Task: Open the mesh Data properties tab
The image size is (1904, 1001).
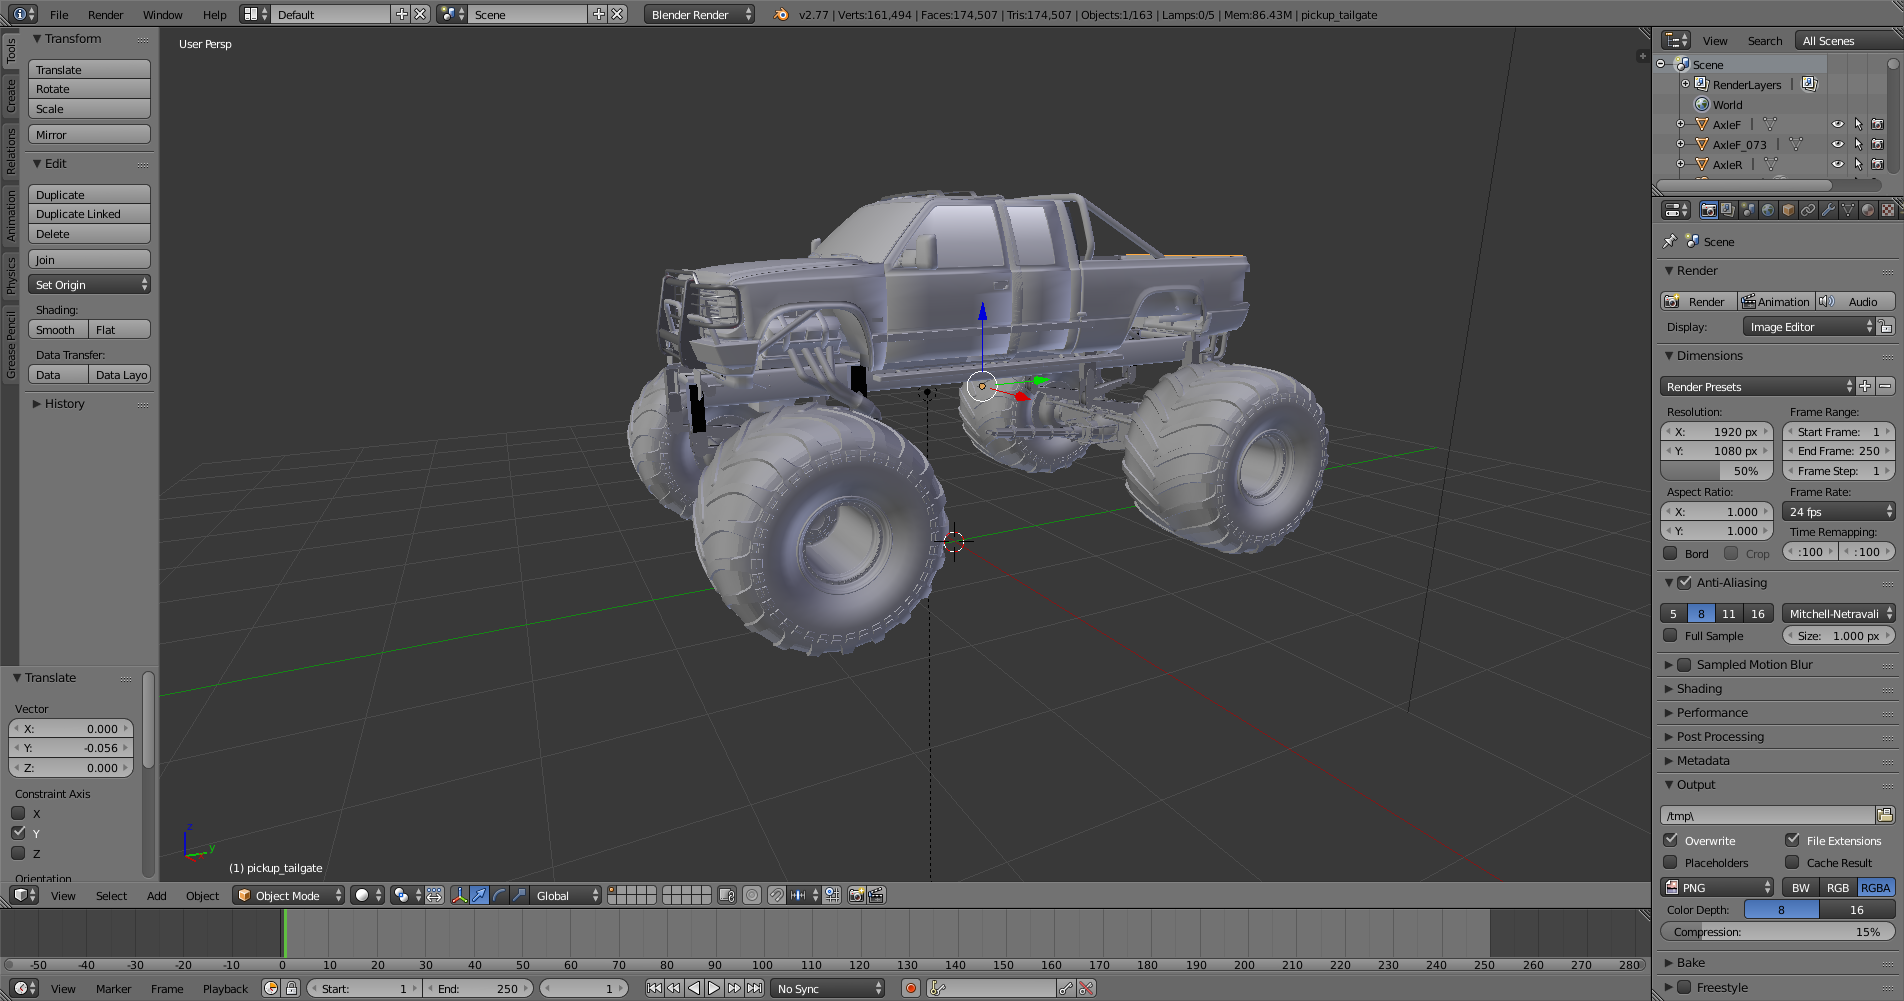Action: (1848, 210)
